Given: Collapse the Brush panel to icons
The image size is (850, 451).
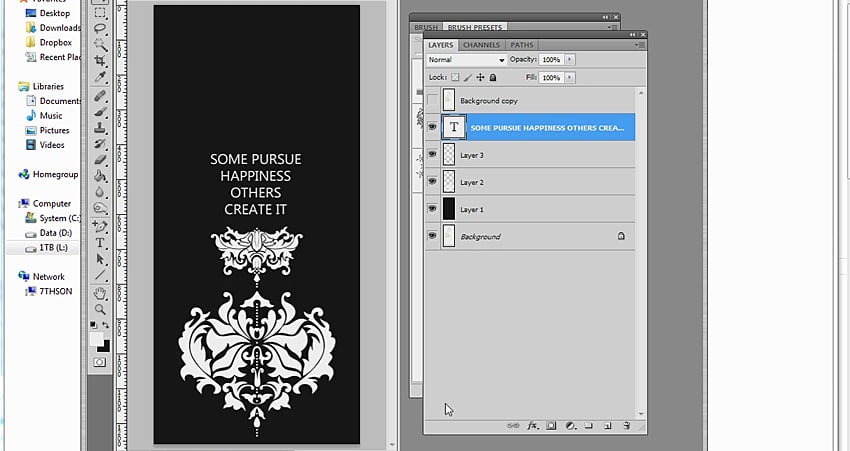Looking at the screenshot, I should [x=606, y=17].
